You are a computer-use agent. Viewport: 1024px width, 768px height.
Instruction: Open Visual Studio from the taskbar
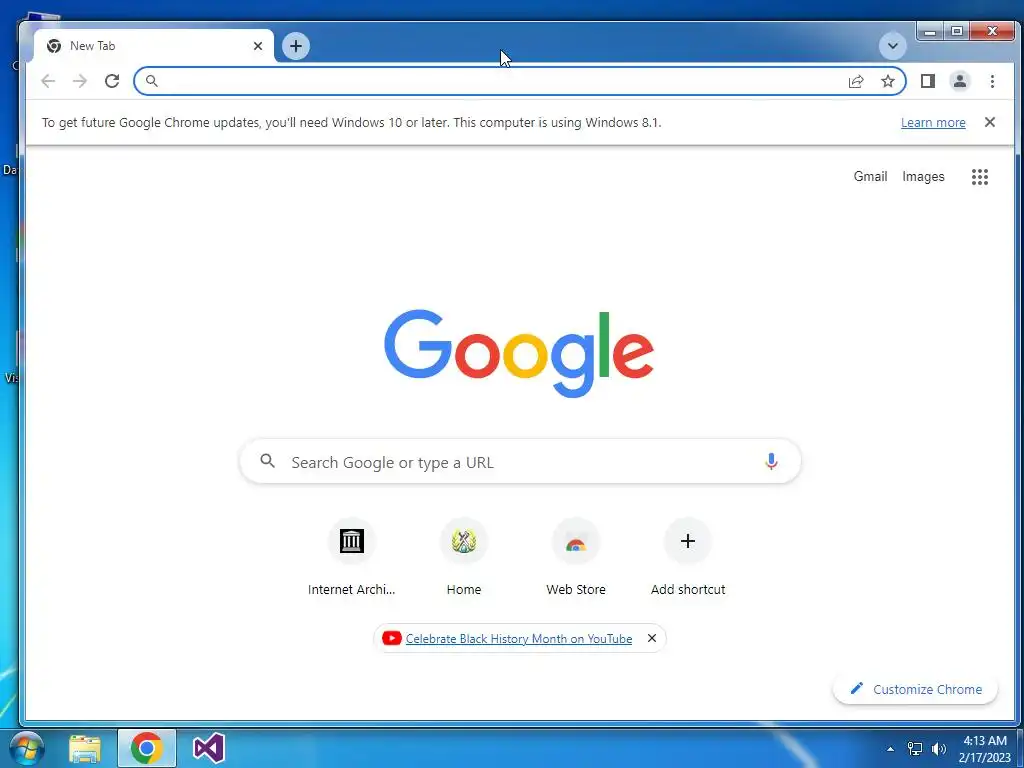pos(208,748)
